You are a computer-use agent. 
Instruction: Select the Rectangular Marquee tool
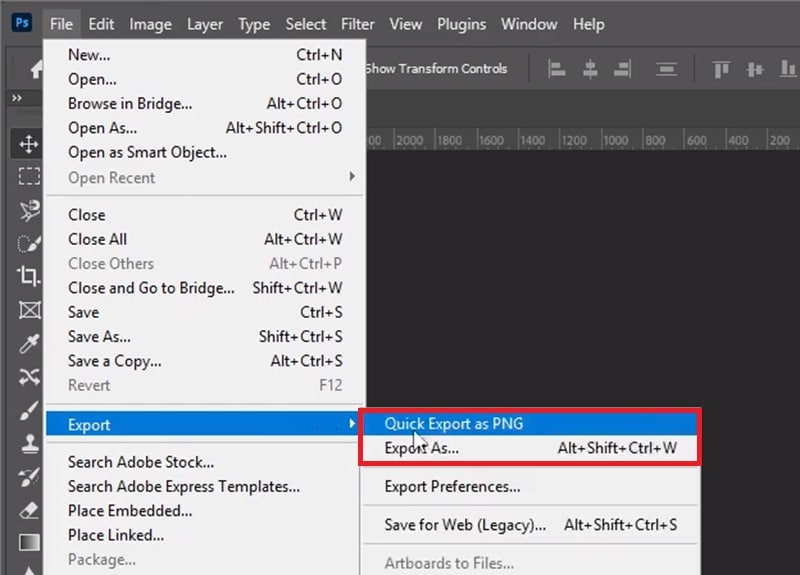pos(29,177)
